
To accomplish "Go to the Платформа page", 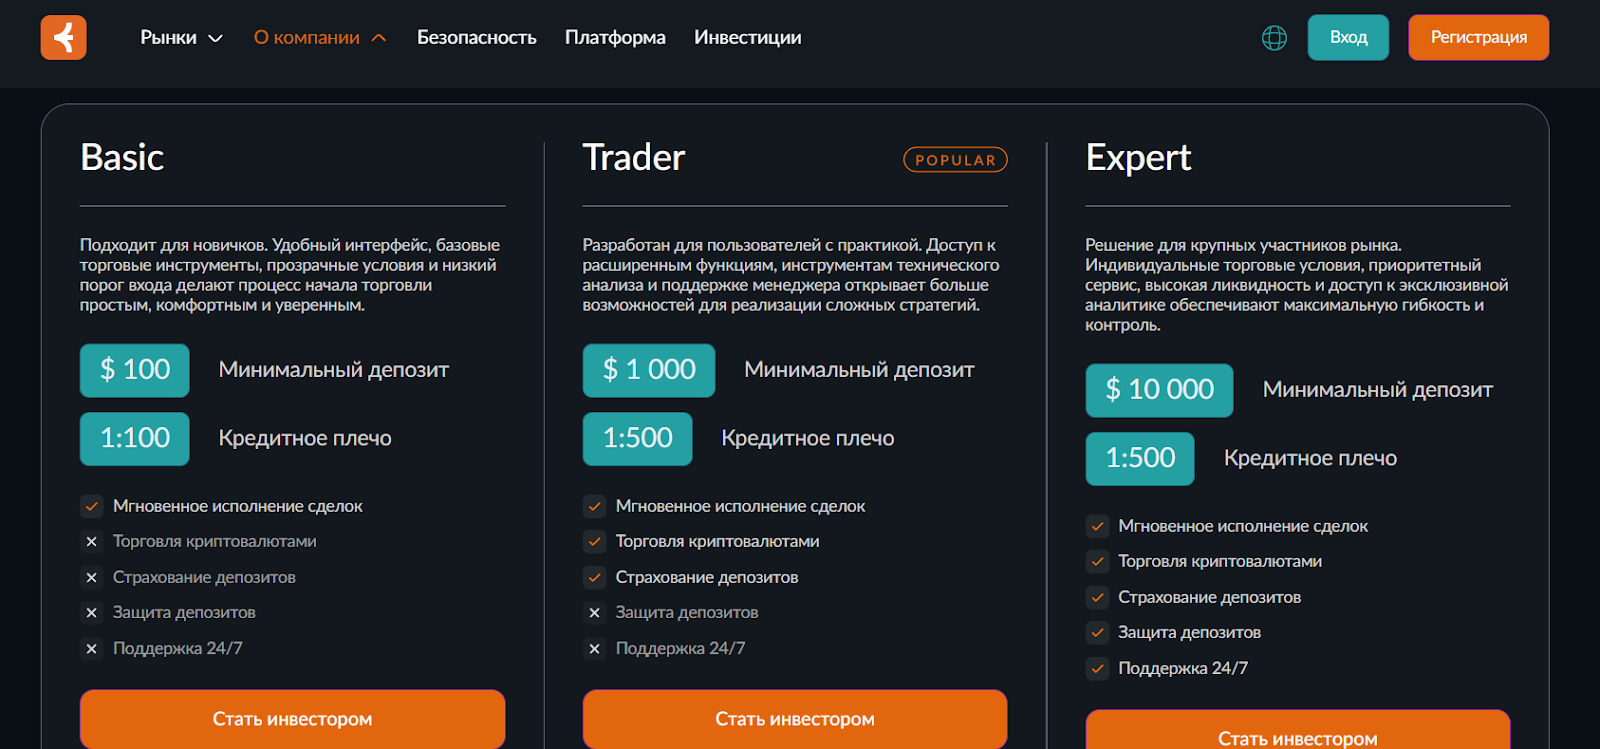I will (x=615, y=38).
